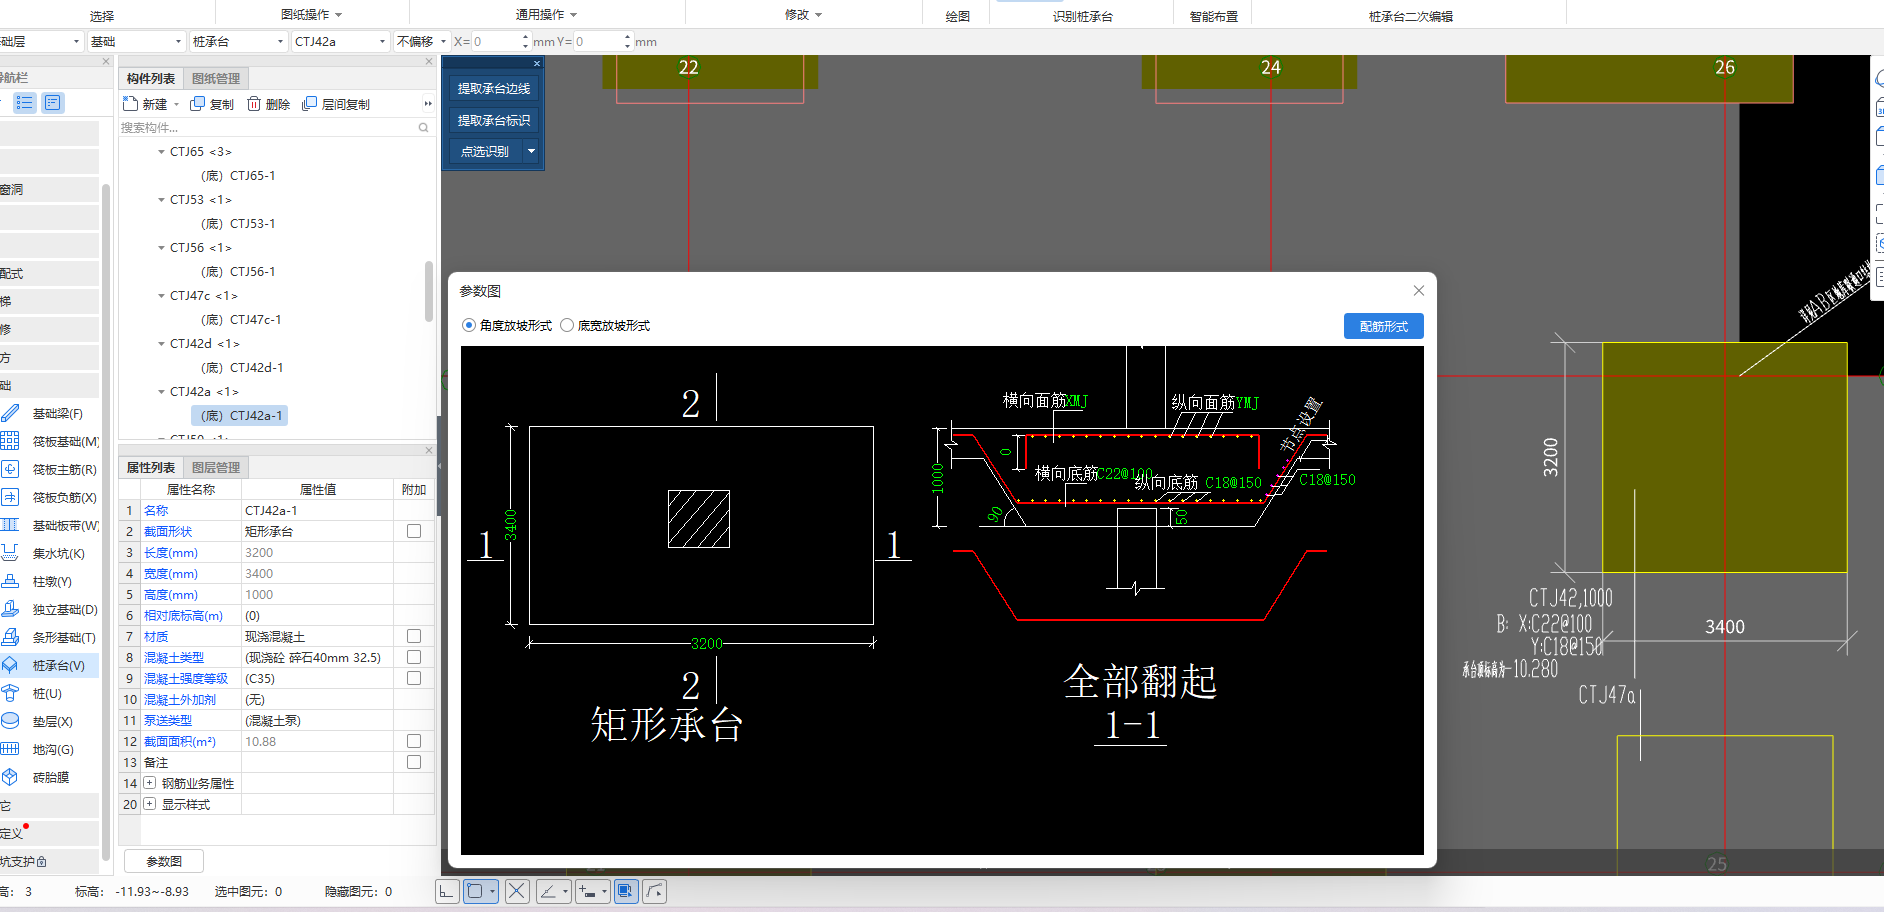
Task: Click the 新建 new component icon
Action: point(130,104)
